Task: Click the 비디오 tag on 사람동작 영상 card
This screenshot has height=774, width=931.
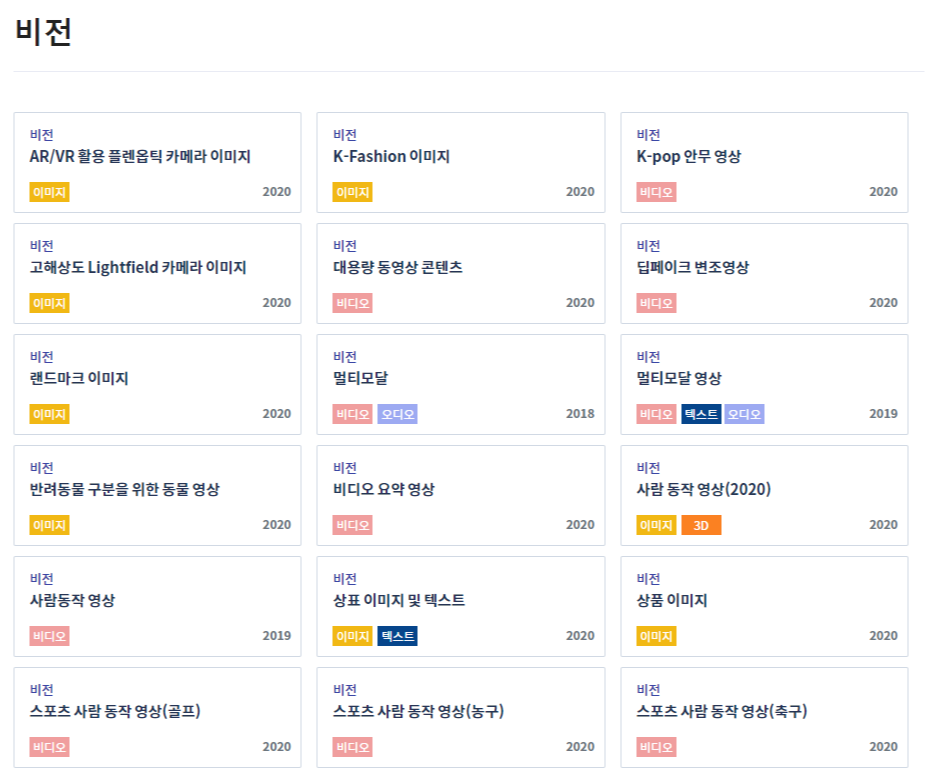Action: coord(49,636)
